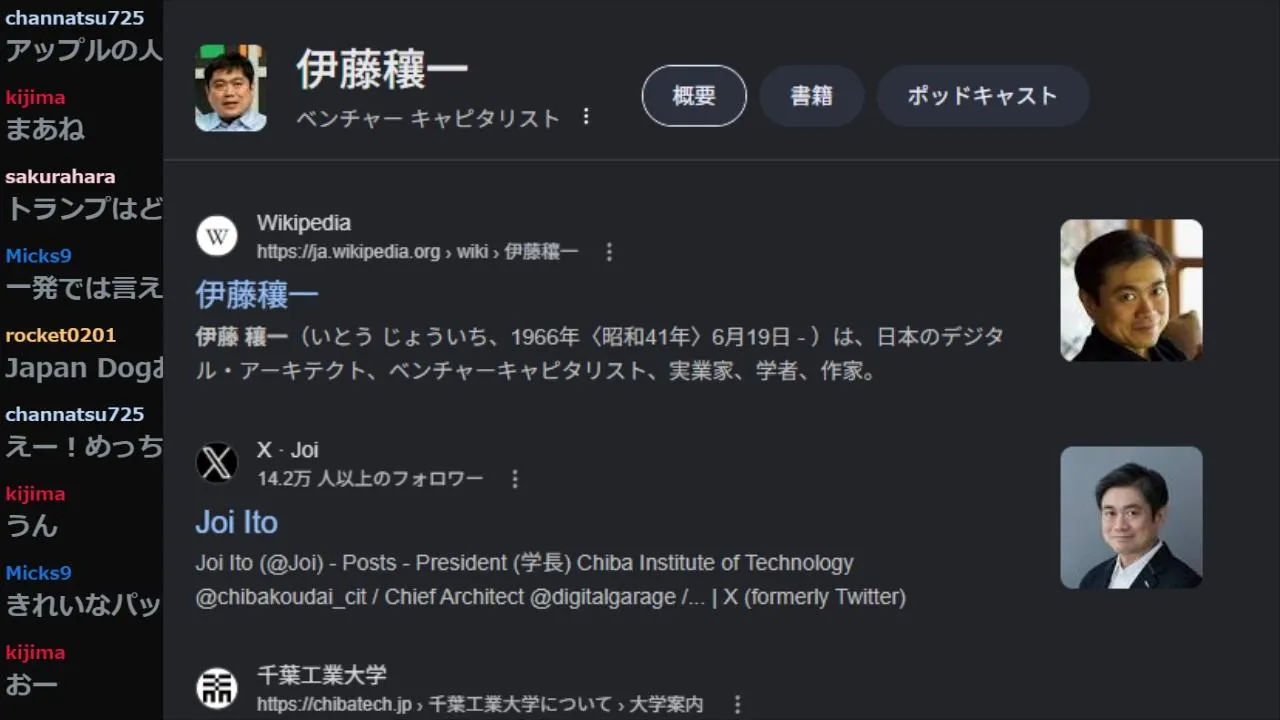Click the Wikipedia favicon icon

tap(217, 237)
